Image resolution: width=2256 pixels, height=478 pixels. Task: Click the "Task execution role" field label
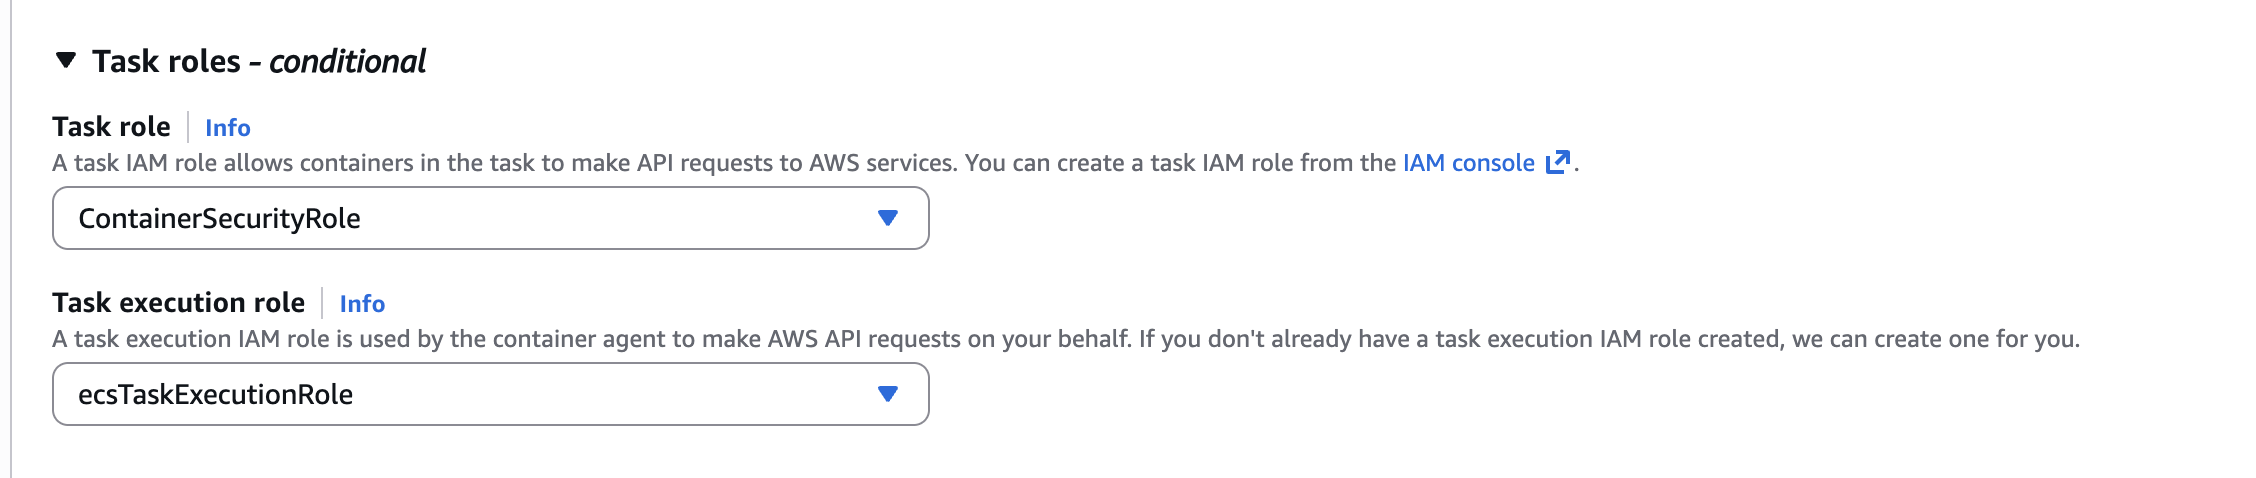pos(178,303)
